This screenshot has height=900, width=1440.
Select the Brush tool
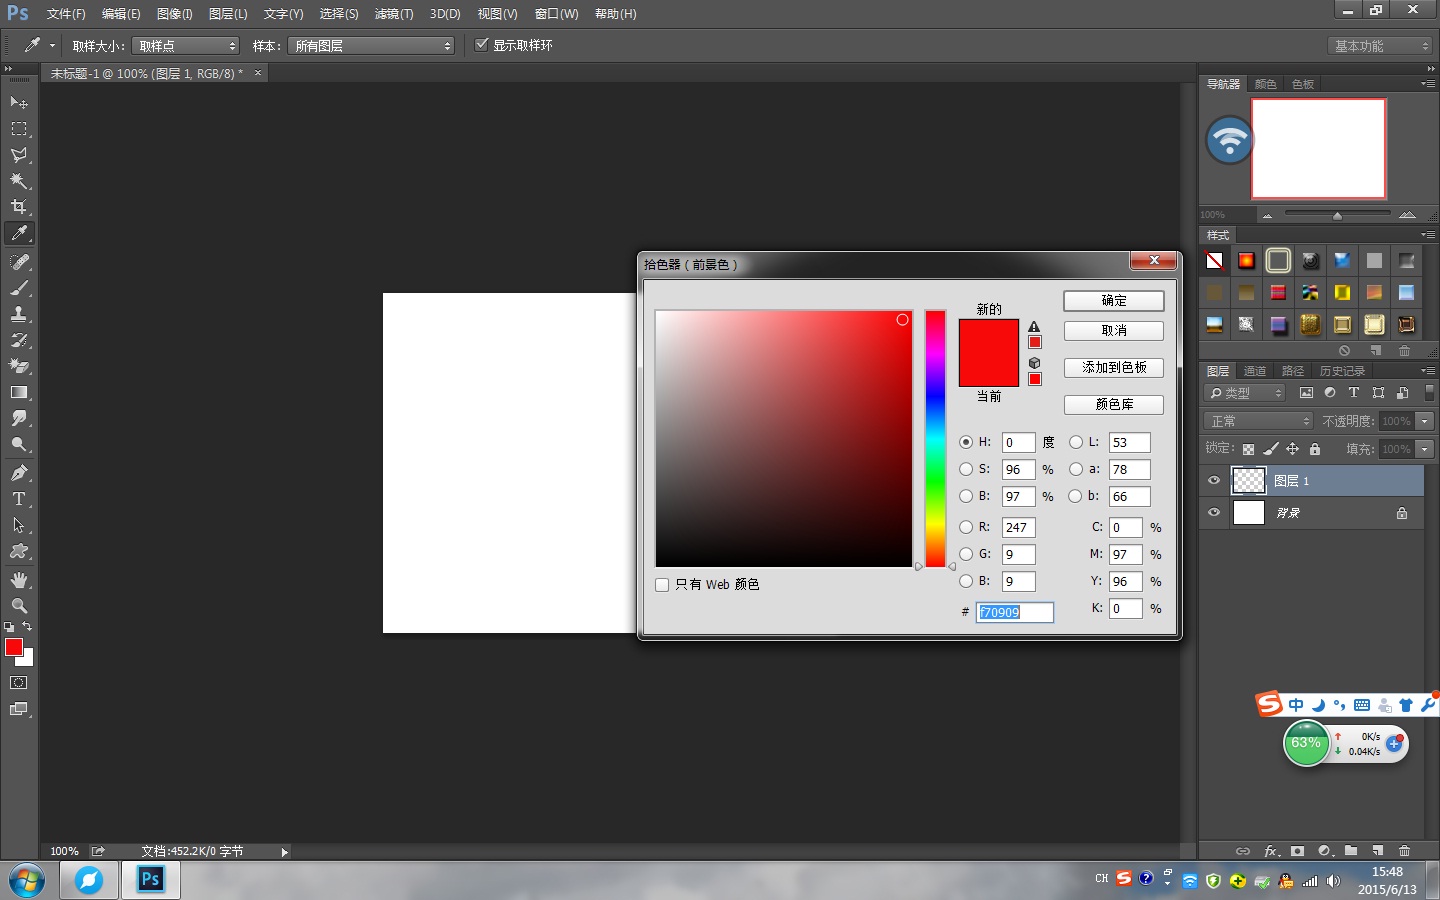point(19,288)
